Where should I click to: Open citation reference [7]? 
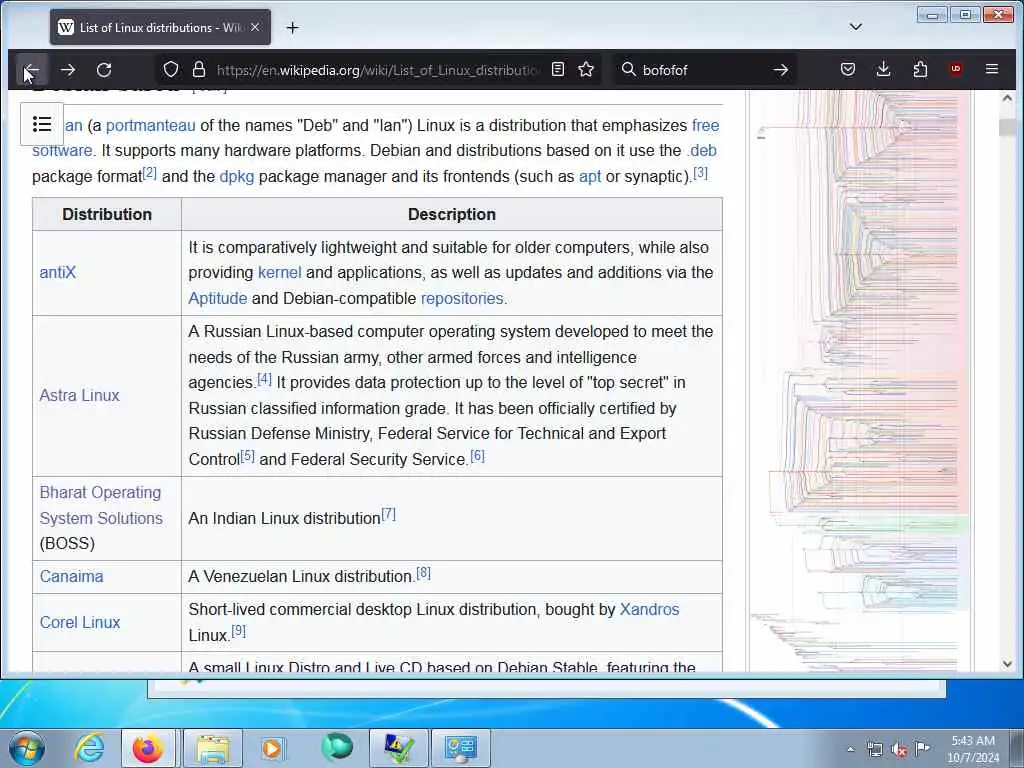click(x=388, y=514)
